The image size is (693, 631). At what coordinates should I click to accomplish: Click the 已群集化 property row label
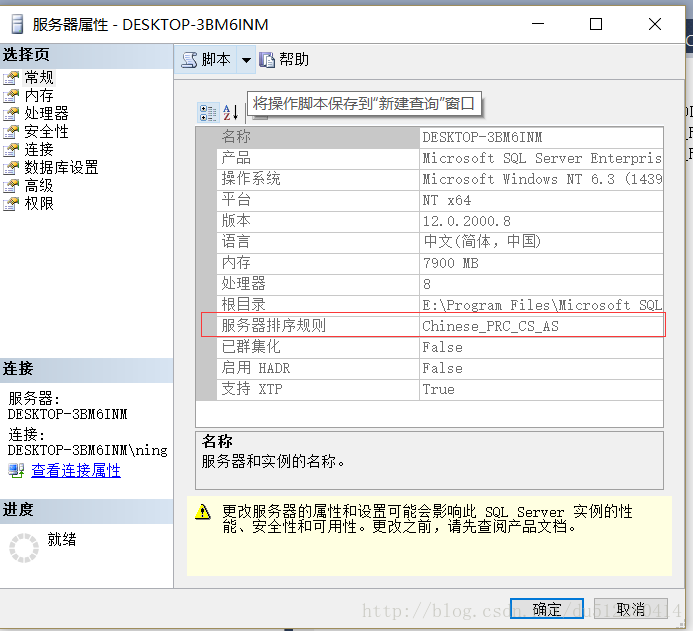[x=251, y=347]
